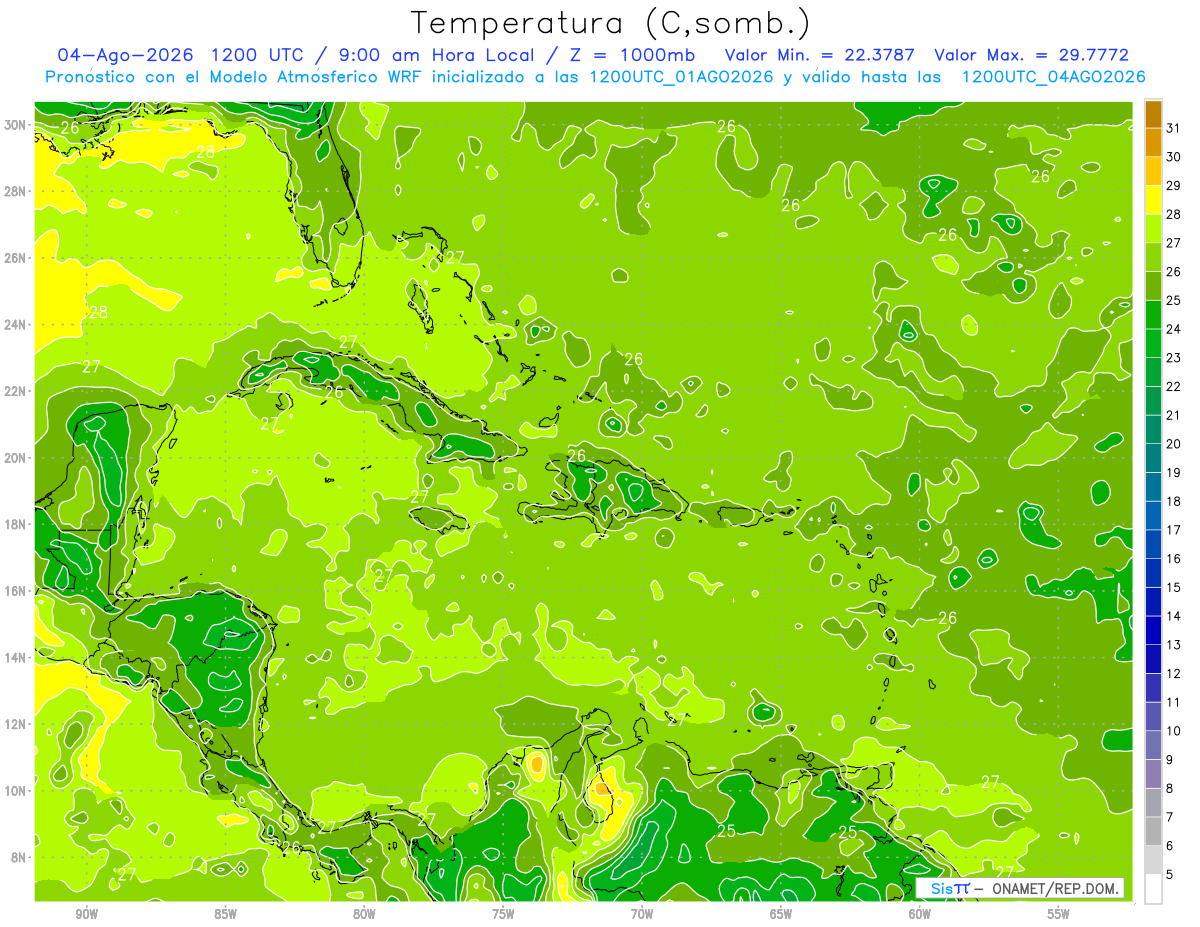
Task: Click the 85W longitude label
Action: coord(226,914)
